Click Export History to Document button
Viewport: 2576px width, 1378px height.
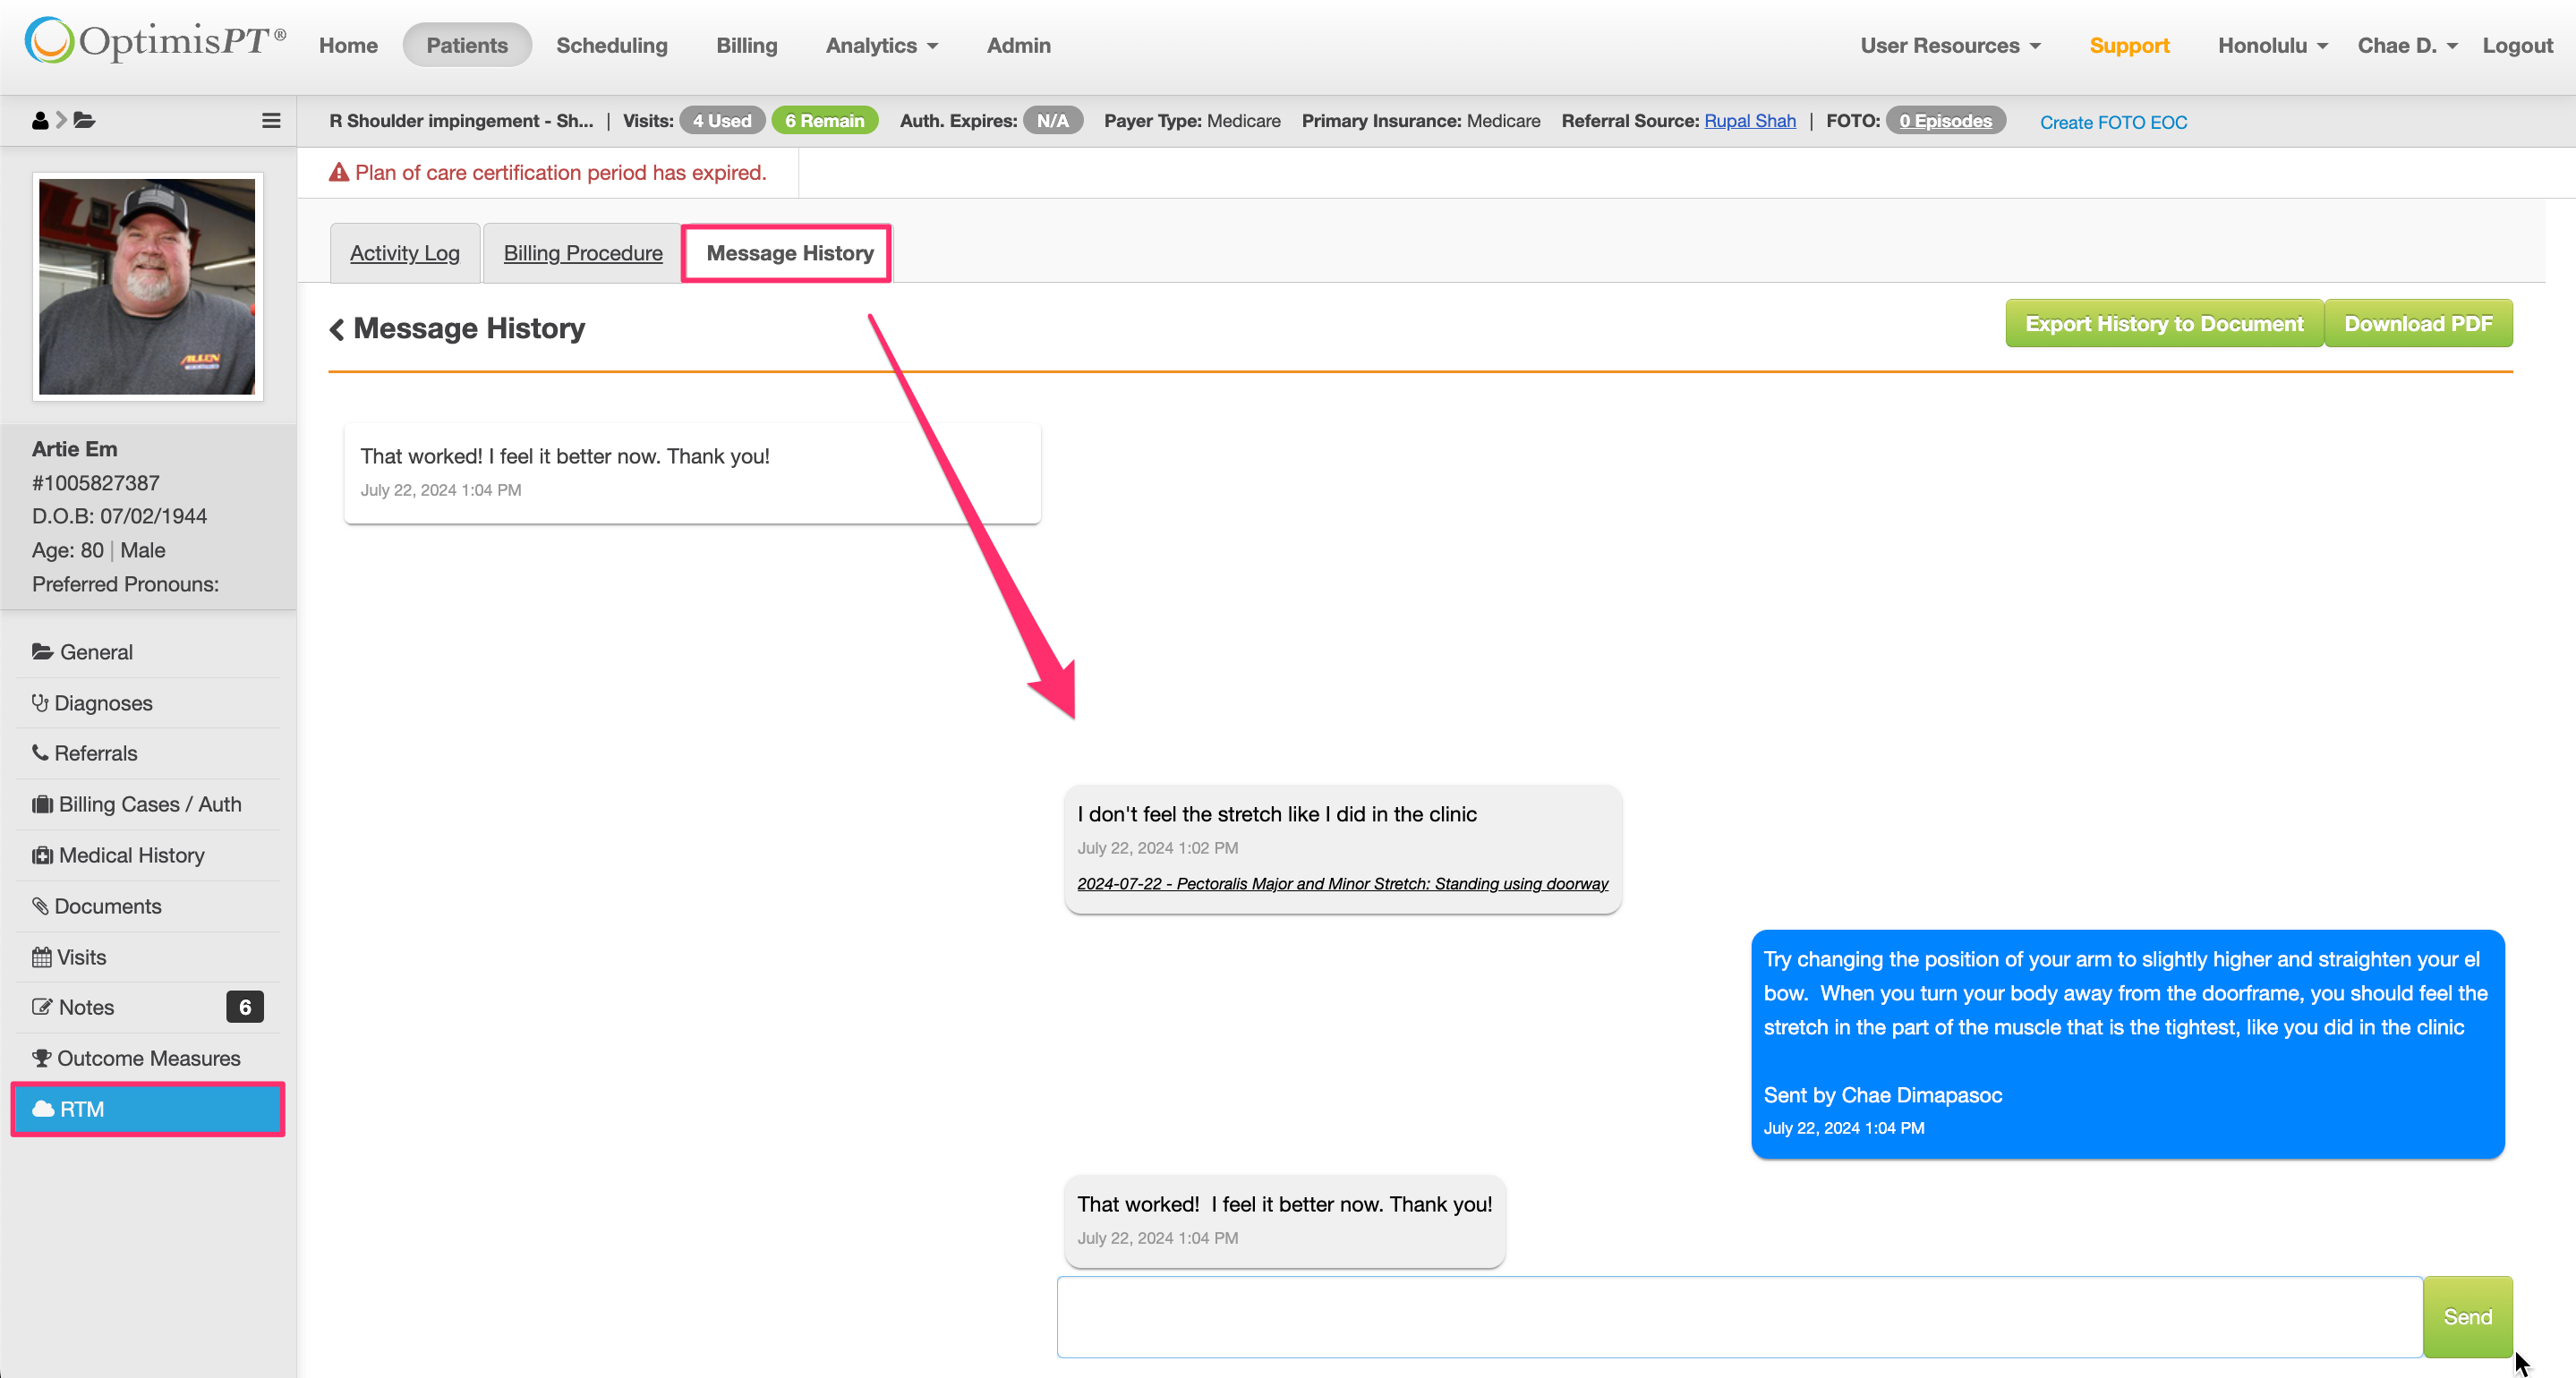click(2163, 324)
